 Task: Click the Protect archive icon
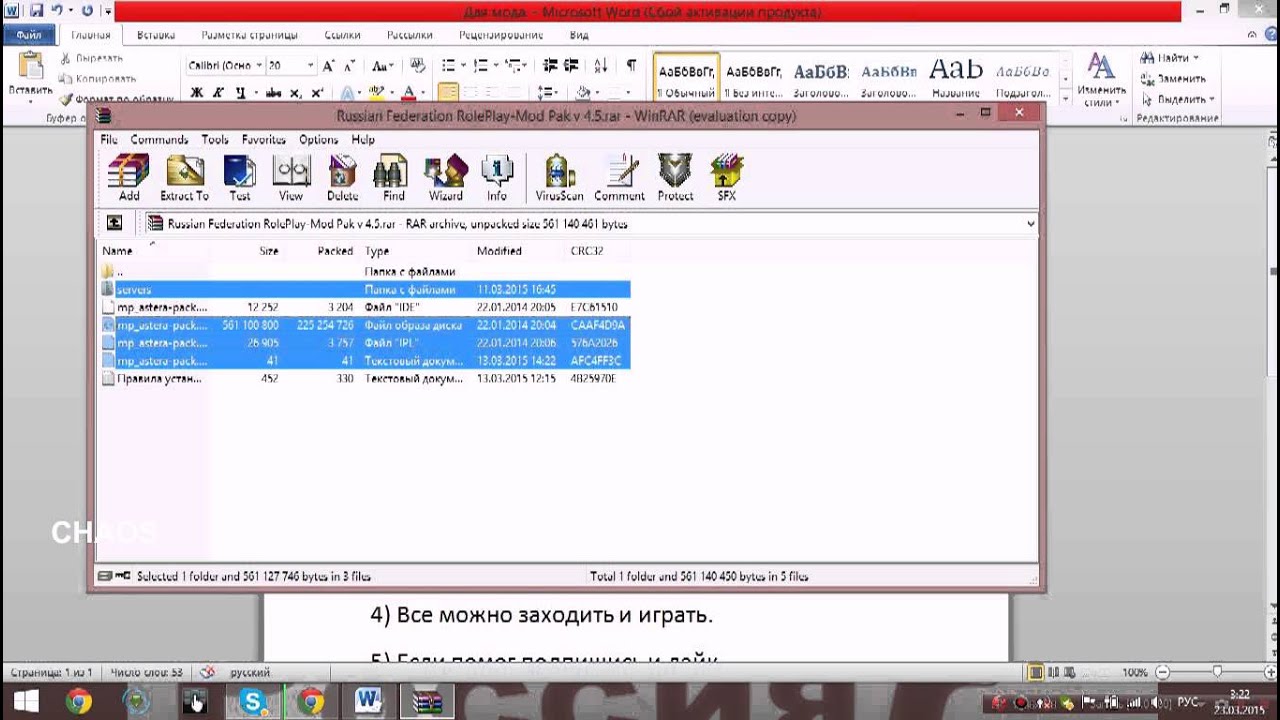pyautogui.click(x=675, y=178)
